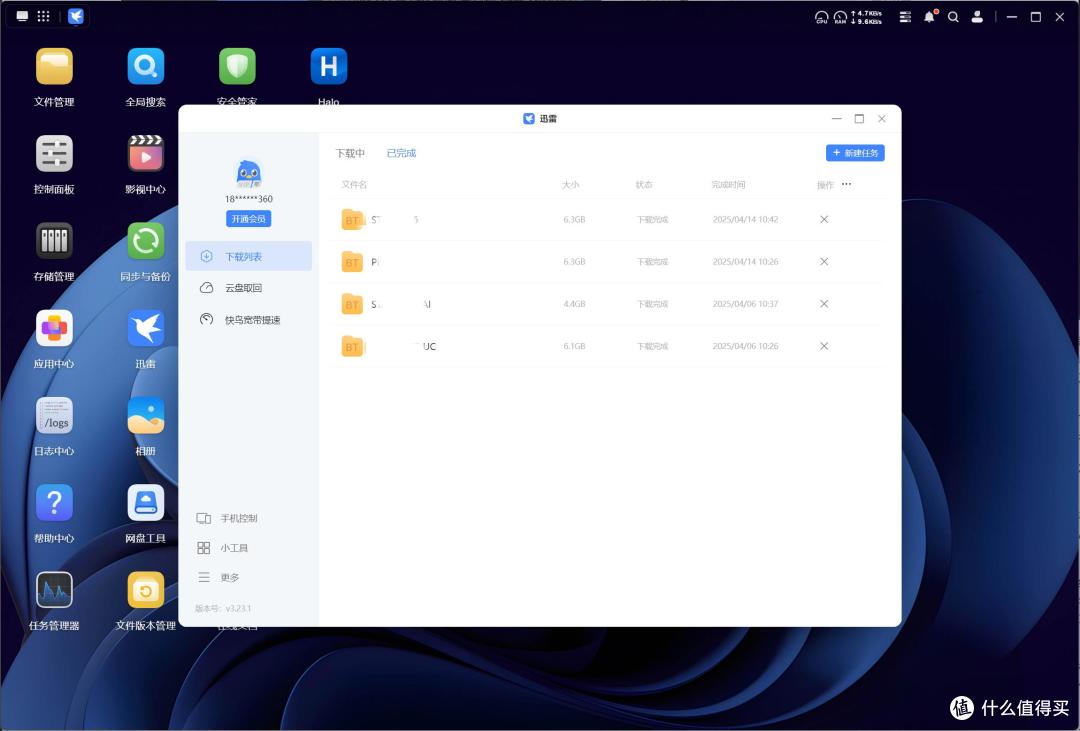Image resolution: width=1080 pixels, height=731 pixels.
Task: Open 存储管理 desktop icon
Action: [x=54, y=241]
